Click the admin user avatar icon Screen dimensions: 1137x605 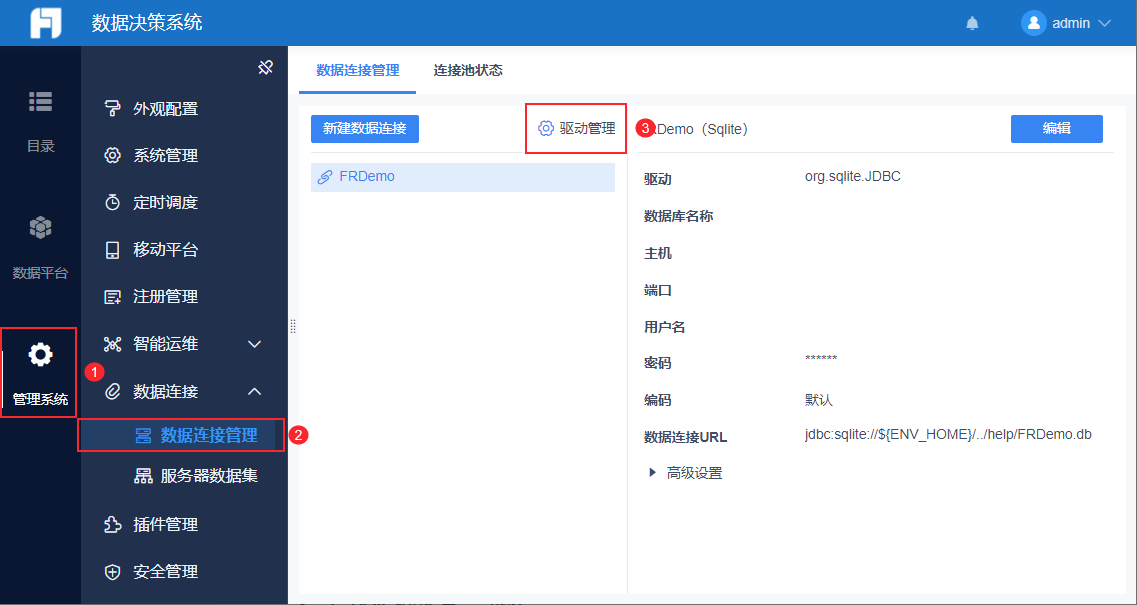pos(1033,23)
